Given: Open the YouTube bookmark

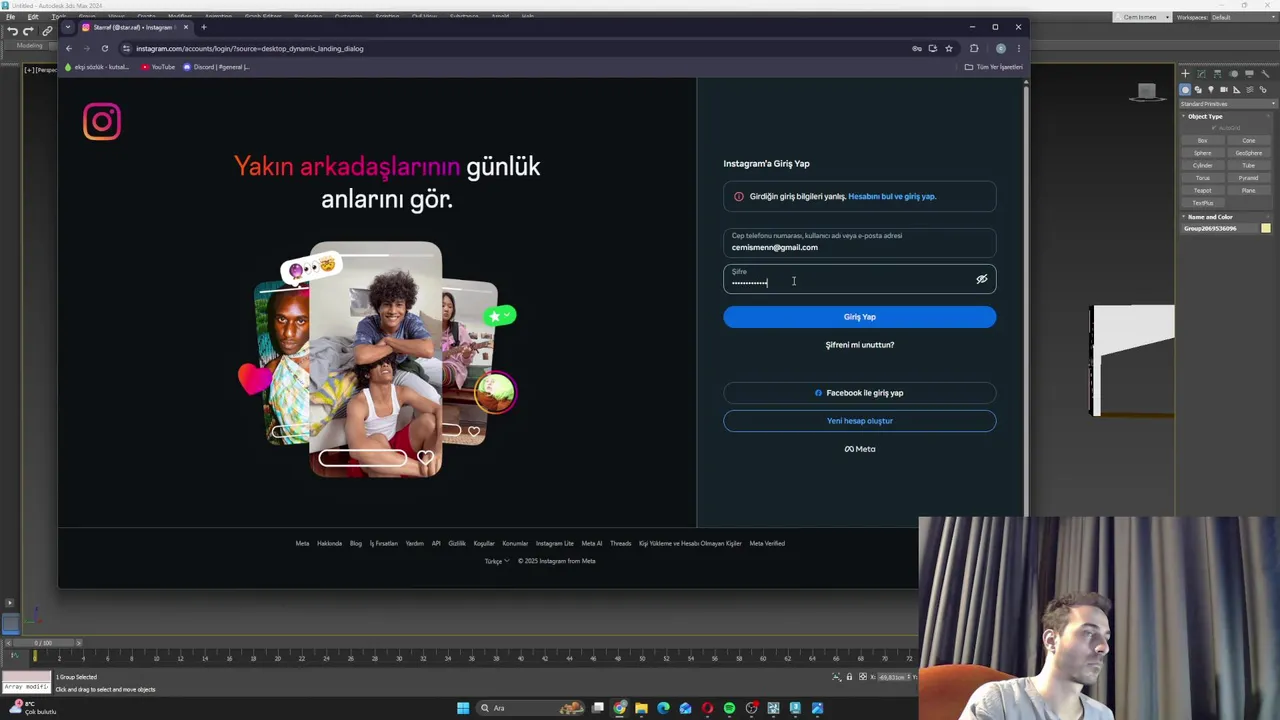Looking at the screenshot, I should pyautogui.click(x=158, y=67).
